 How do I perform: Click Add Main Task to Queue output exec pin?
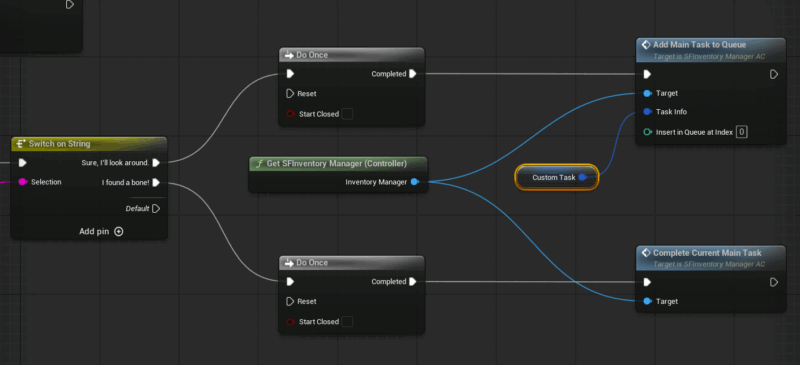pos(774,75)
